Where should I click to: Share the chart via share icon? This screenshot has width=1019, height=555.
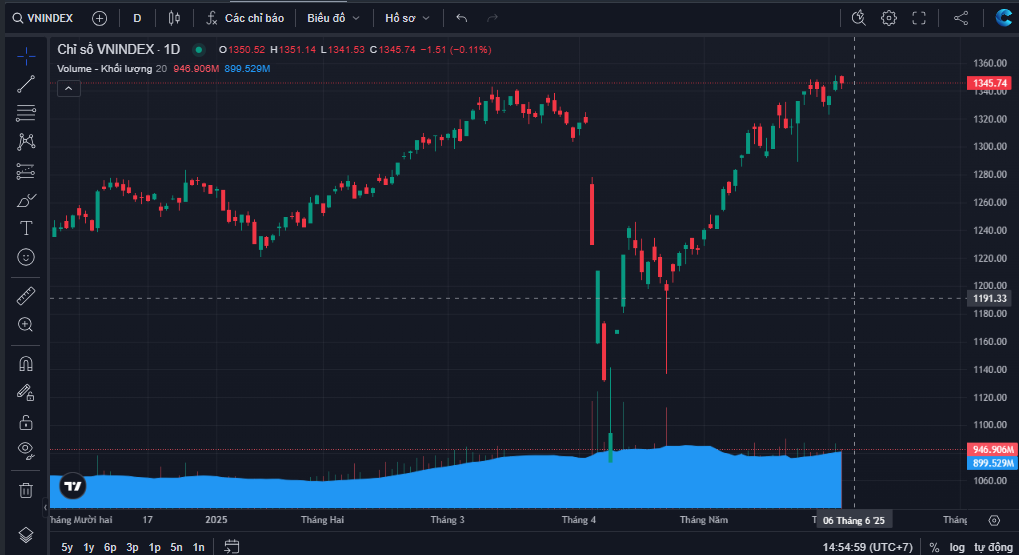point(961,18)
